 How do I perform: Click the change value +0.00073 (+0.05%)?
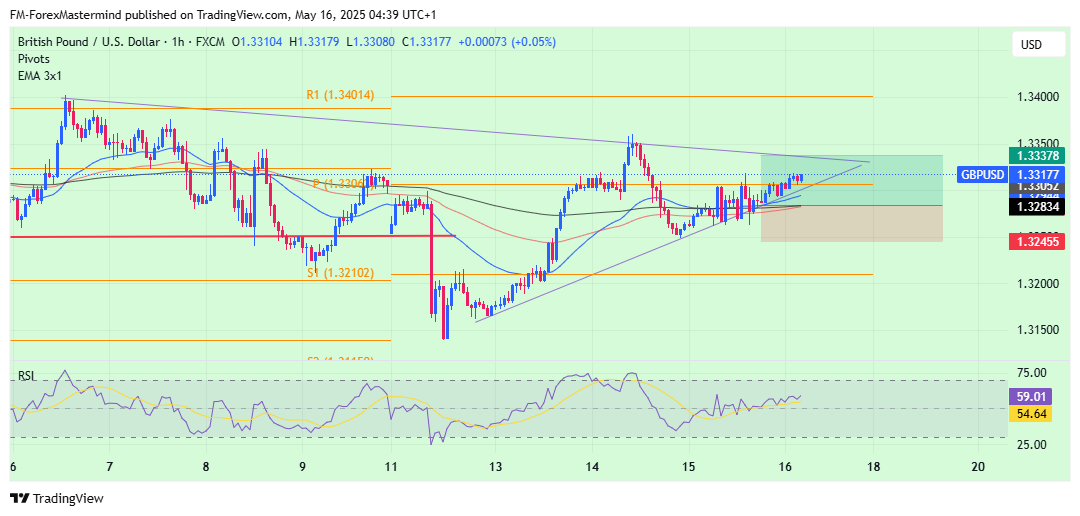tap(506, 42)
